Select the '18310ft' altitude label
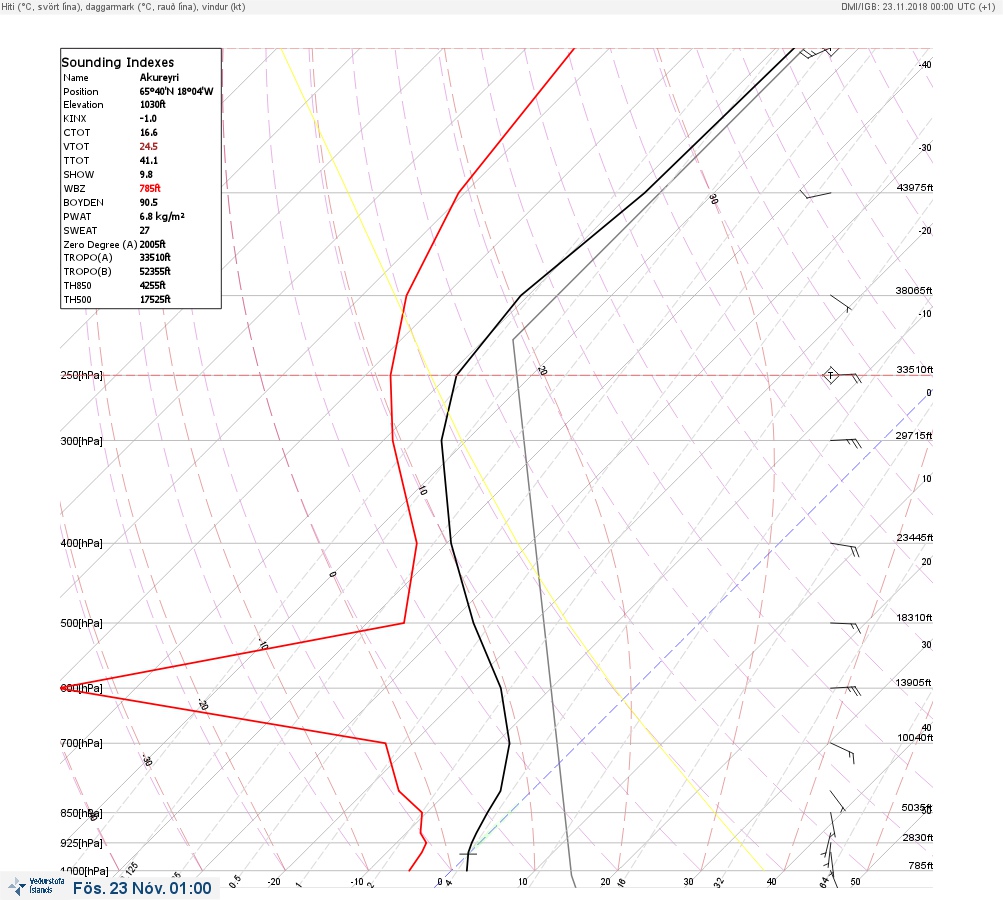This screenshot has height=900, width=1003. click(914, 617)
